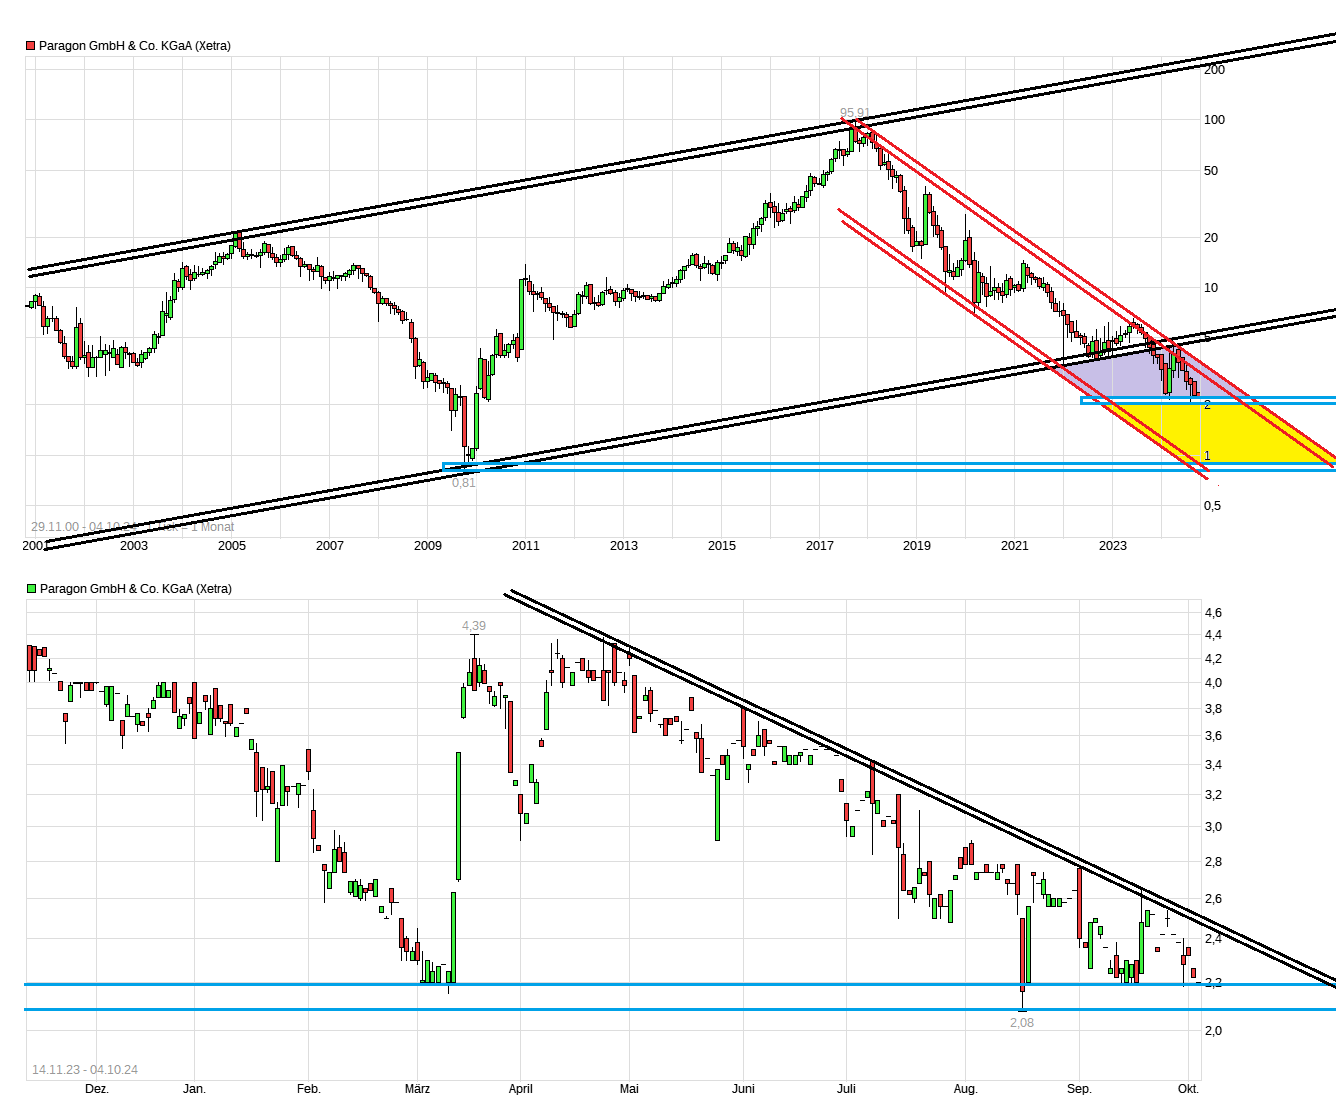Open the Paragon GmbH & Co. KGaA title link
1336x1112 pixels.
pyautogui.click(x=137, y=44)
